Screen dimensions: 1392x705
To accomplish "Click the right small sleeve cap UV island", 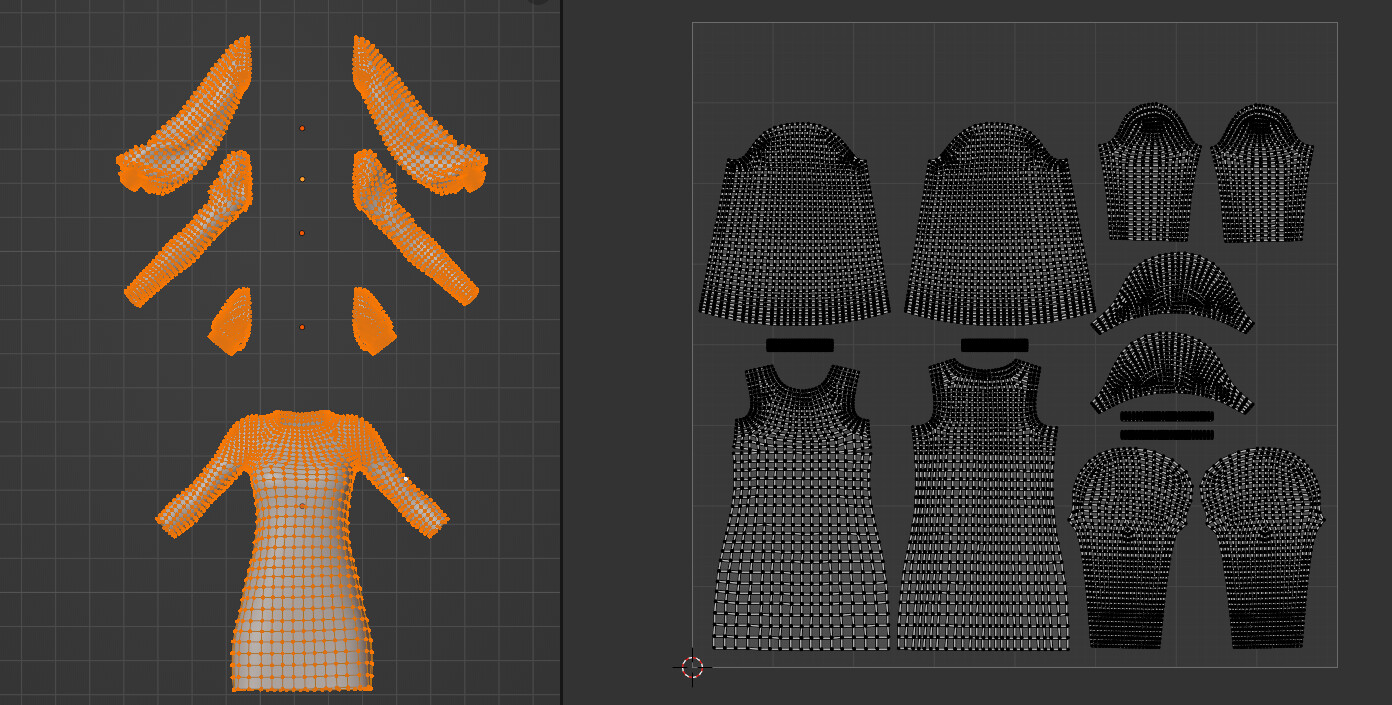I will point(1262,170).
